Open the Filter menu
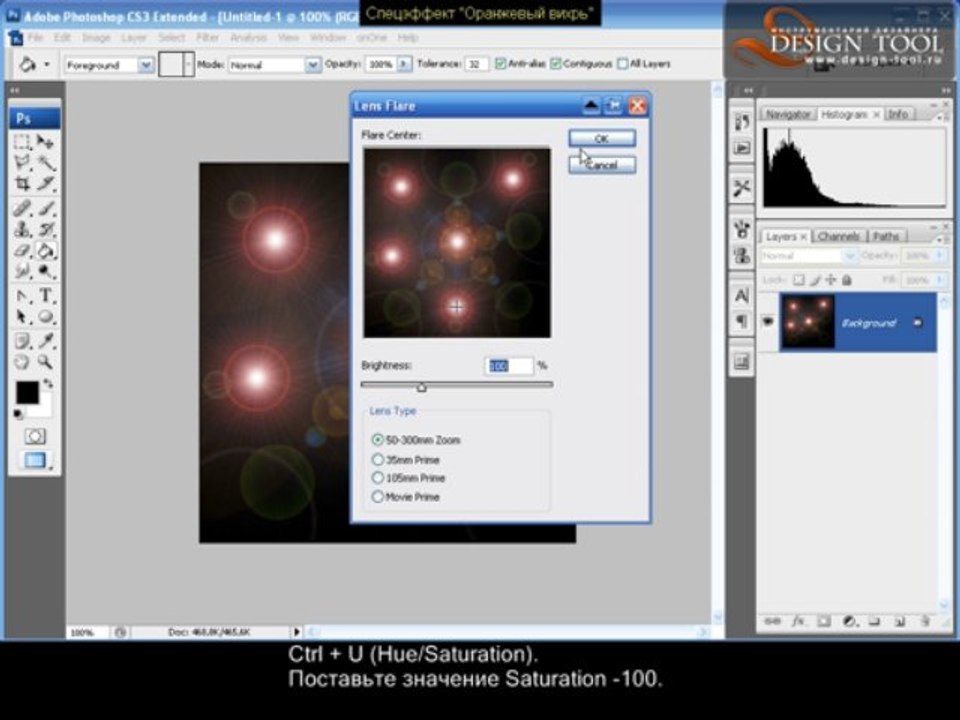960x720 pixels. (x=208, y=37)
